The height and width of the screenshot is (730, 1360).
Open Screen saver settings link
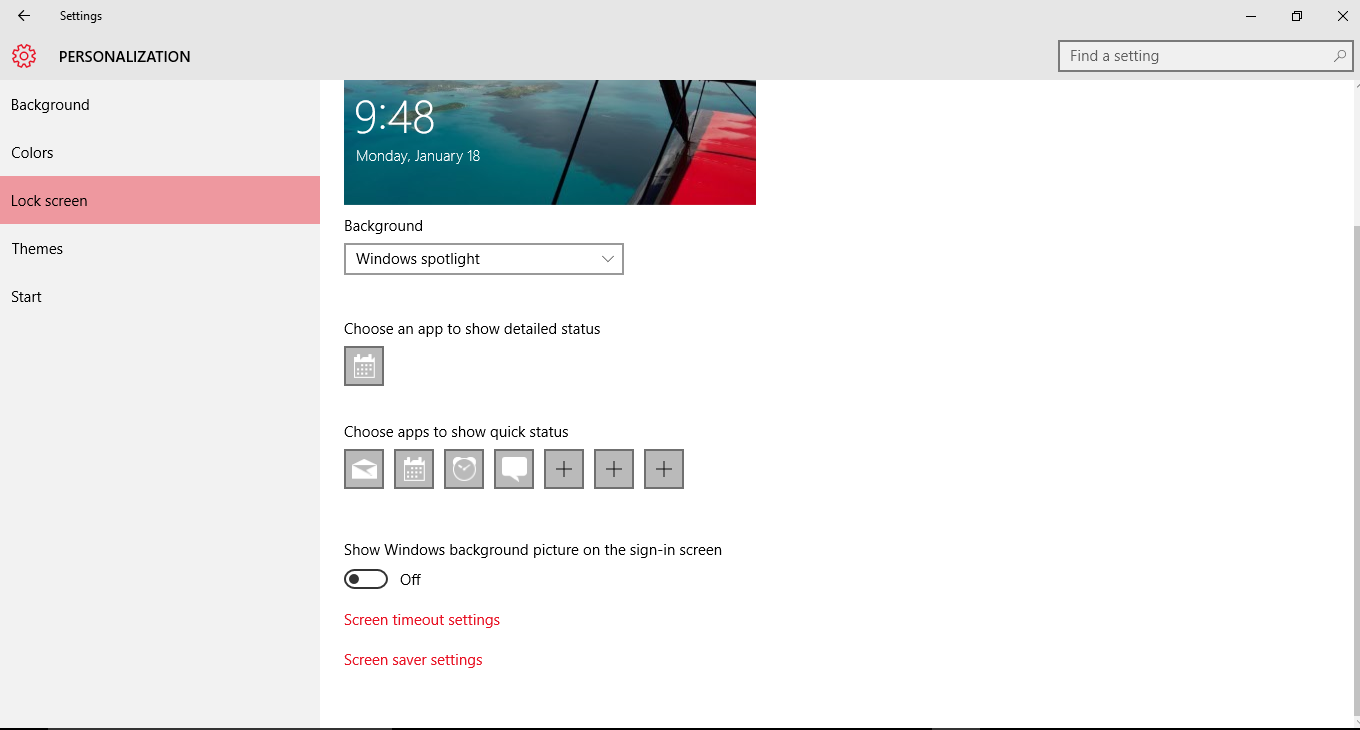coord(413,660)
